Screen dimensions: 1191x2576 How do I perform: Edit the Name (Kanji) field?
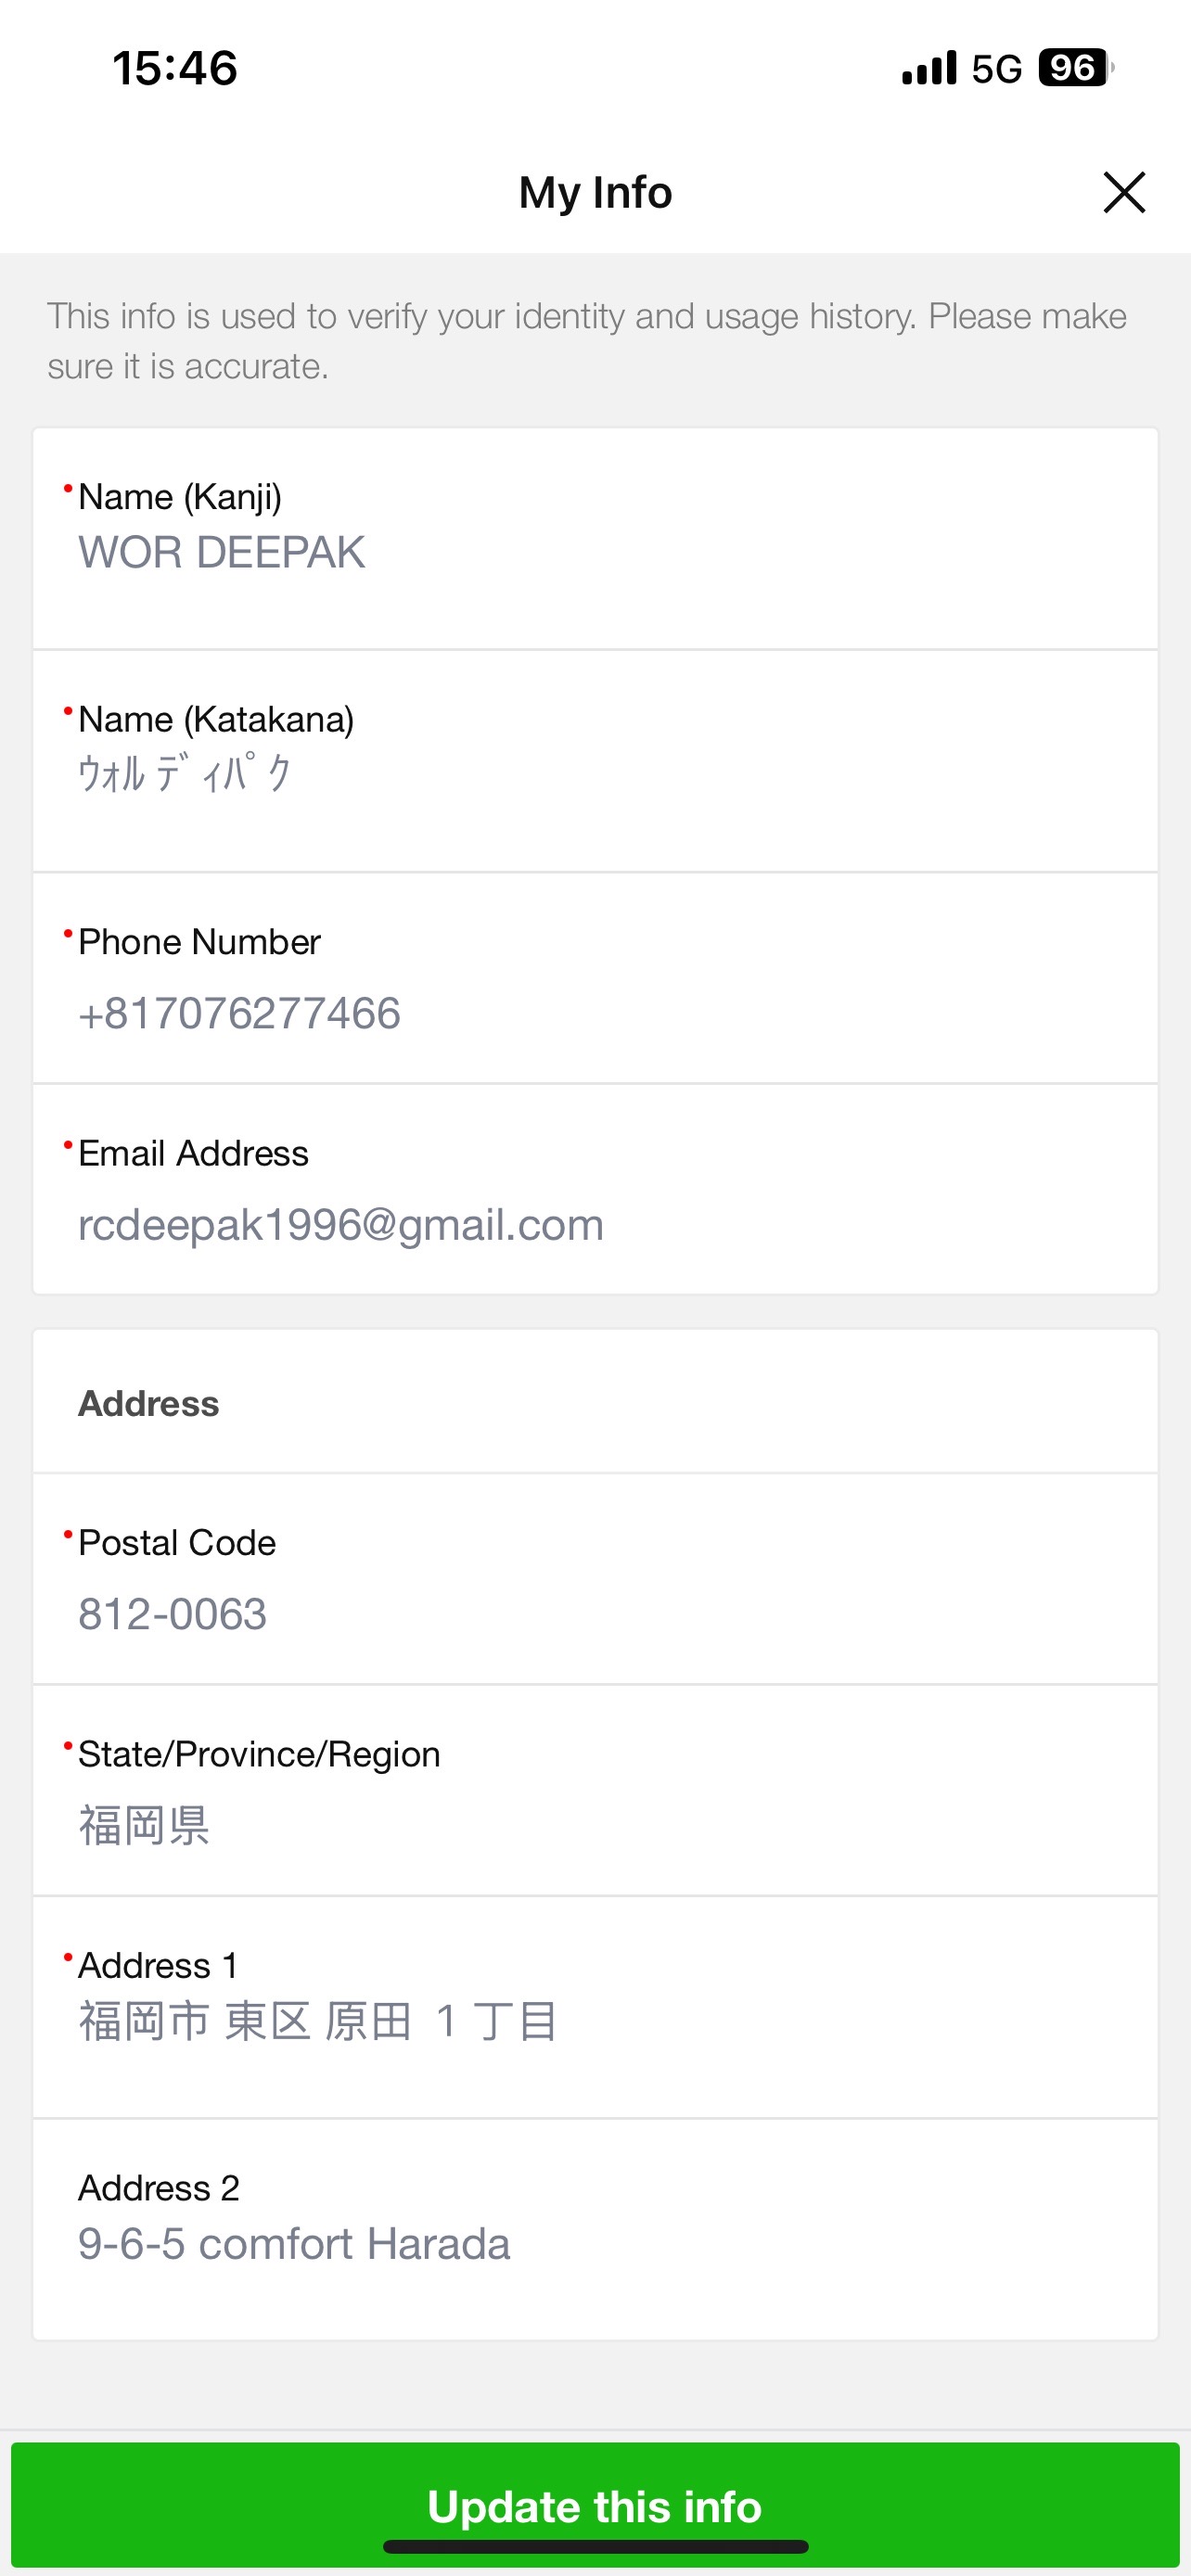click(x=595, y=539)
